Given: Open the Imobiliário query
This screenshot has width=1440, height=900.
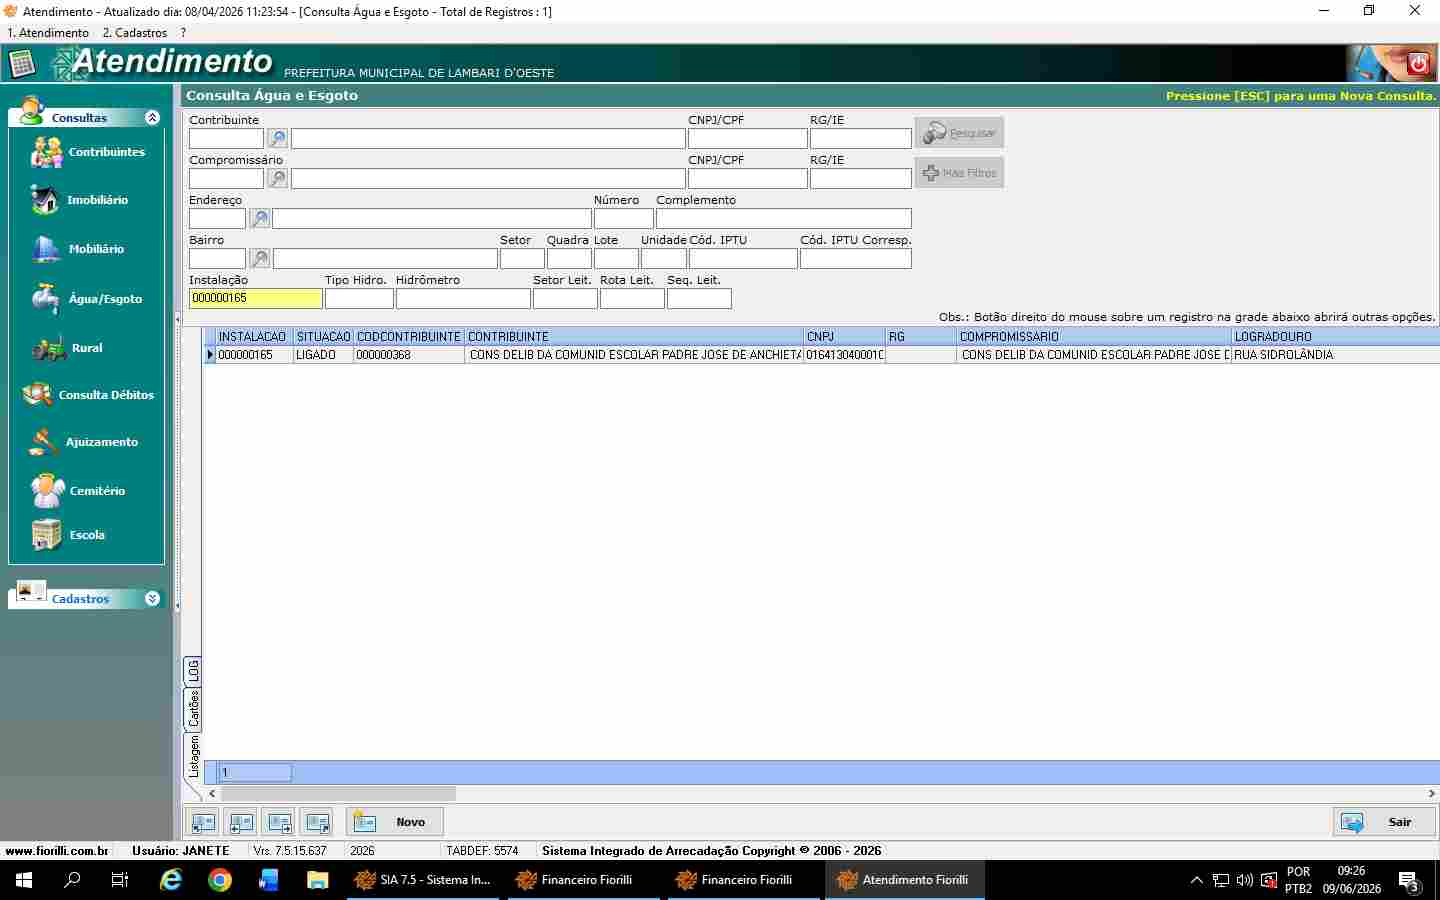Looking at the screenshot, I should pos(79,200).
